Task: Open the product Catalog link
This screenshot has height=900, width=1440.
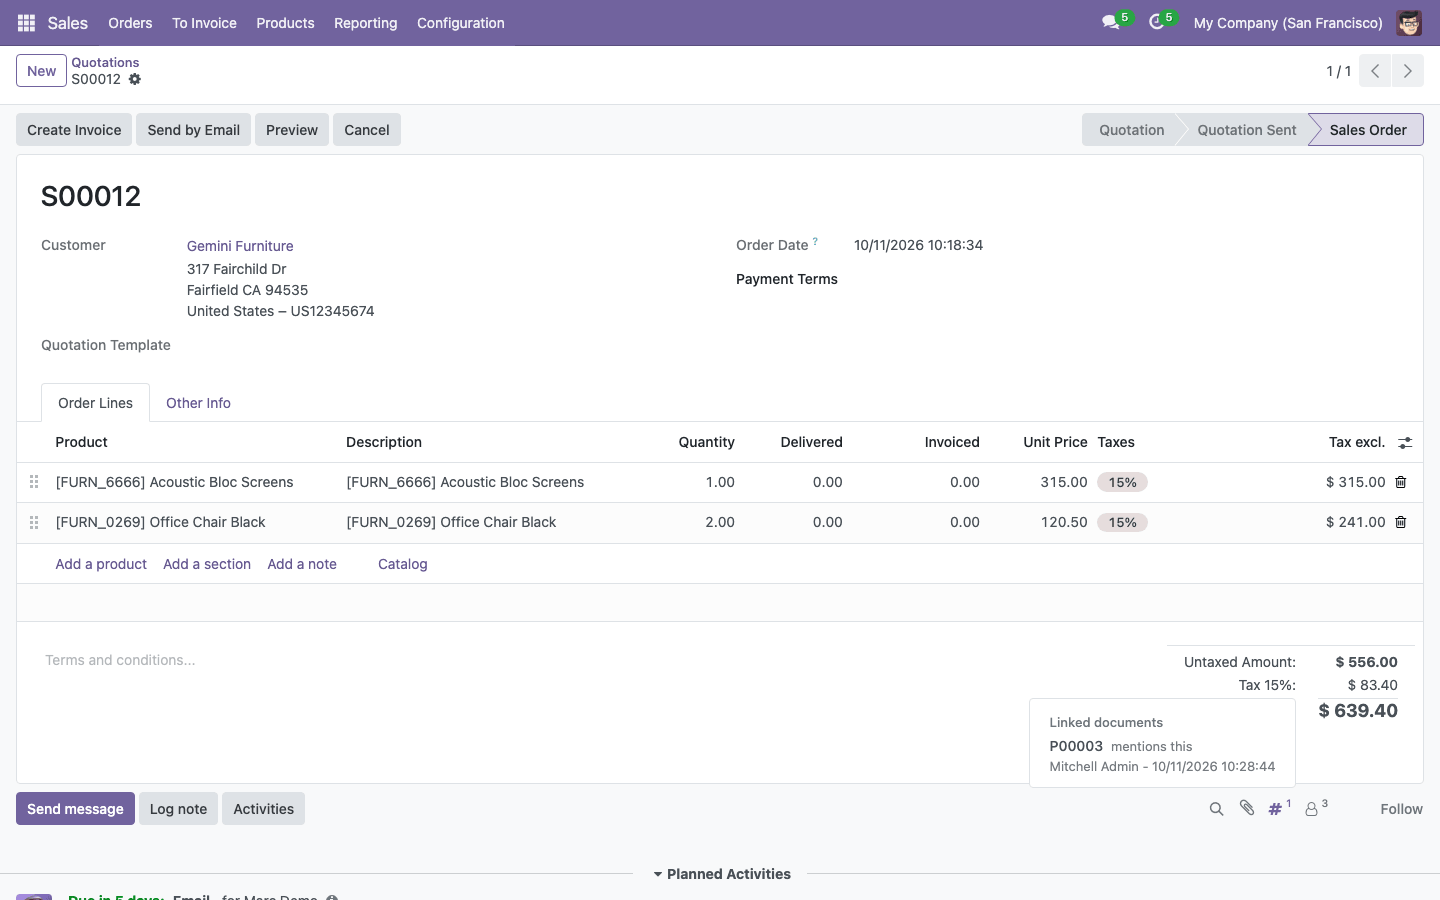Action: [403, 564]
